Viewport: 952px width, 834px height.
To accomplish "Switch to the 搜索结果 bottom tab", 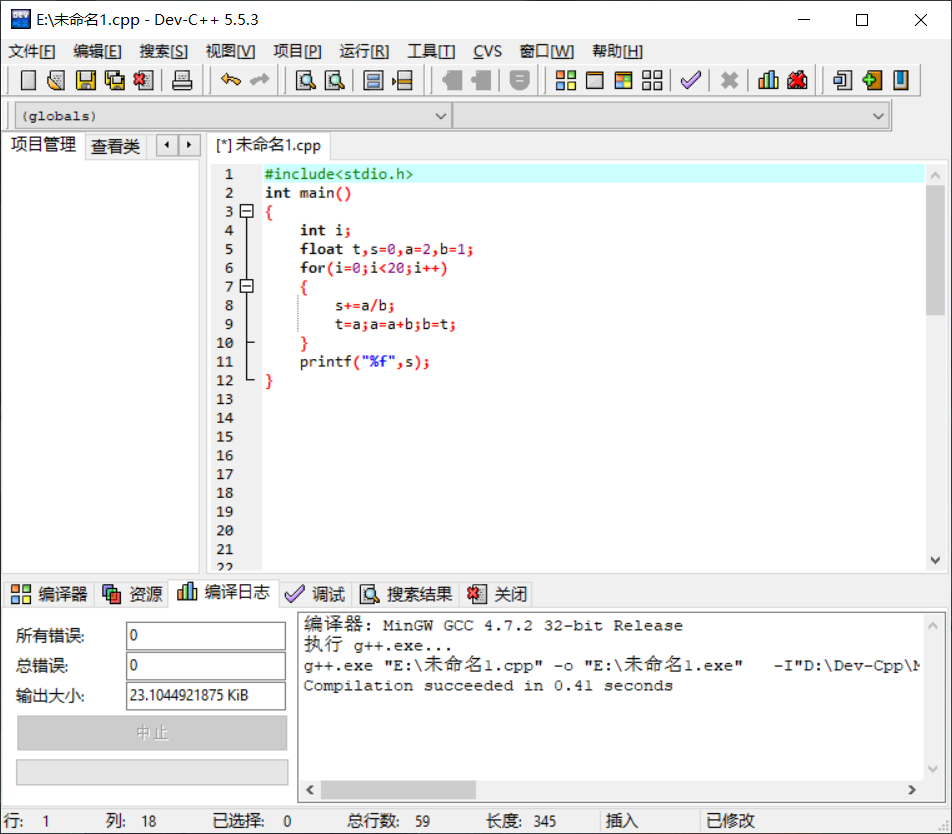I will (406, 594).
